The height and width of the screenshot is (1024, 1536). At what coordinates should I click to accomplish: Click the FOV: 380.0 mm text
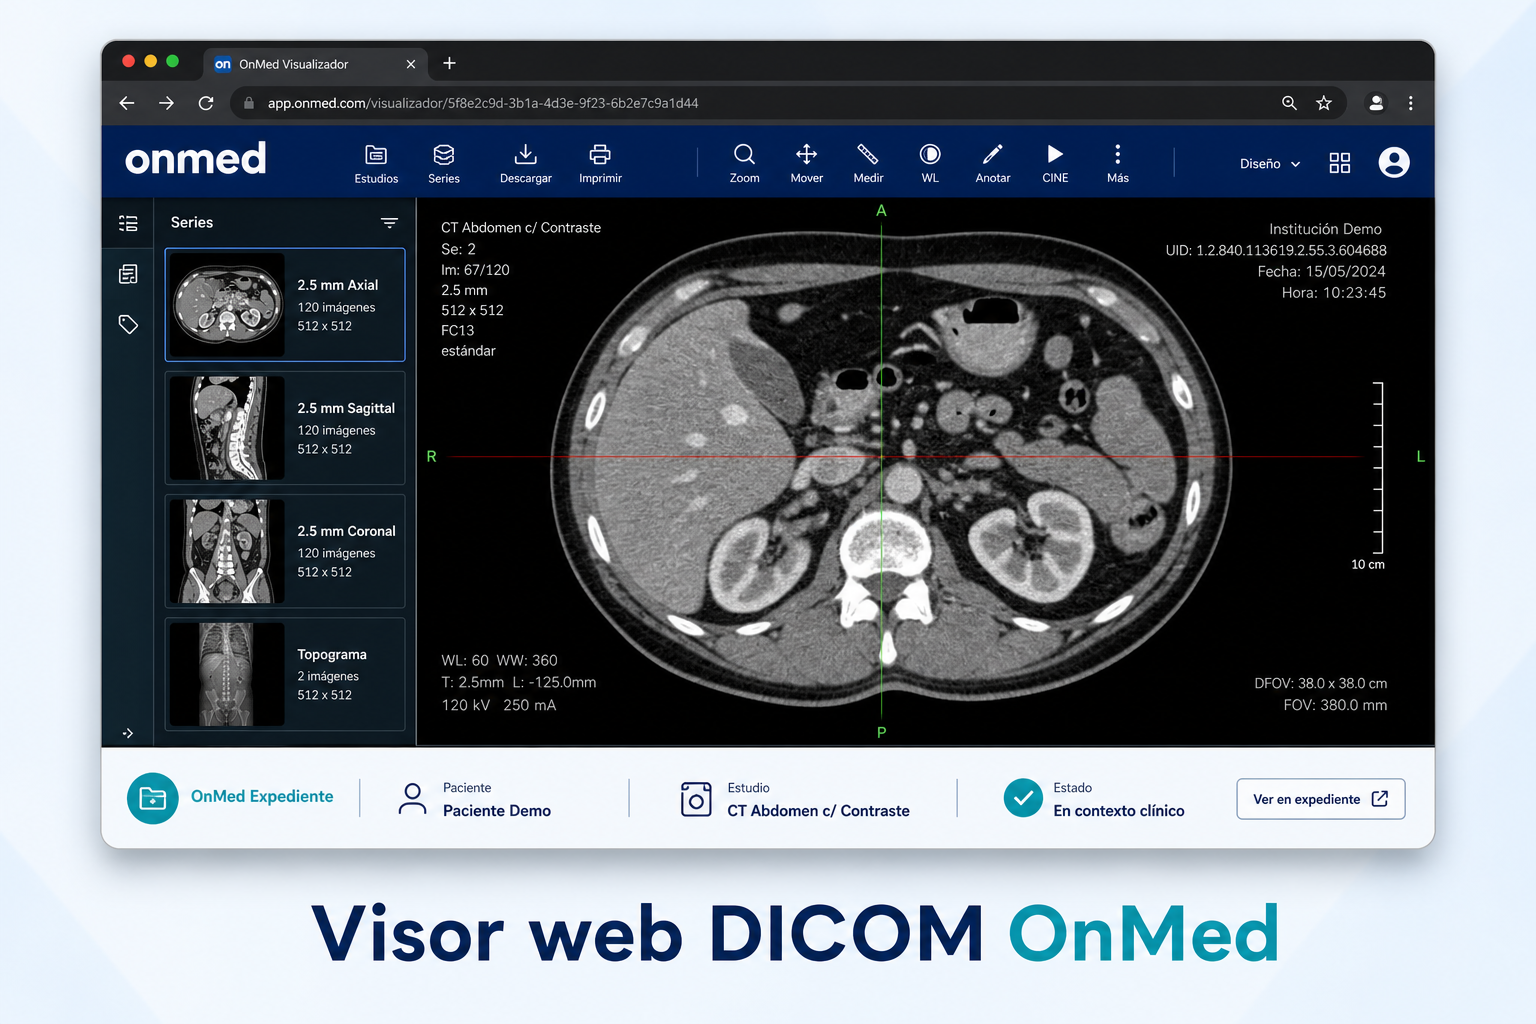(x=1335, y=705)
